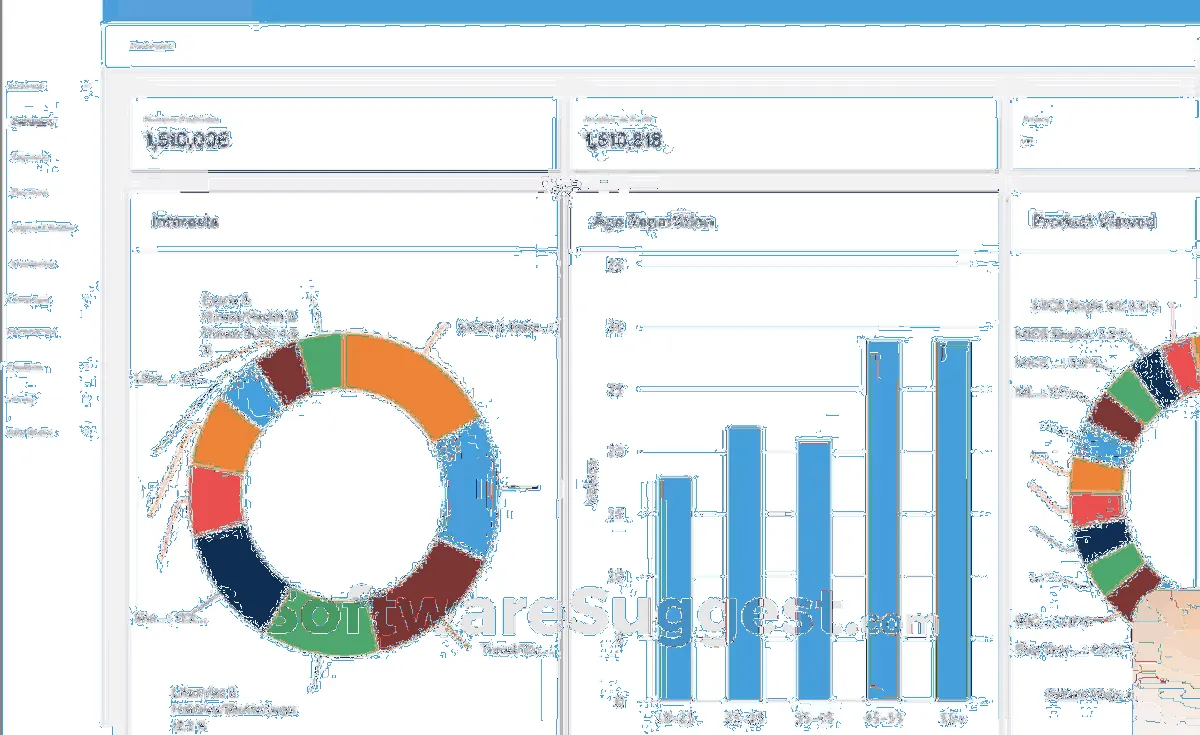The image size is (1200, 735).
Task: Click the orange segment in Product Viewed donut
Action: (x=1097, y=476)
